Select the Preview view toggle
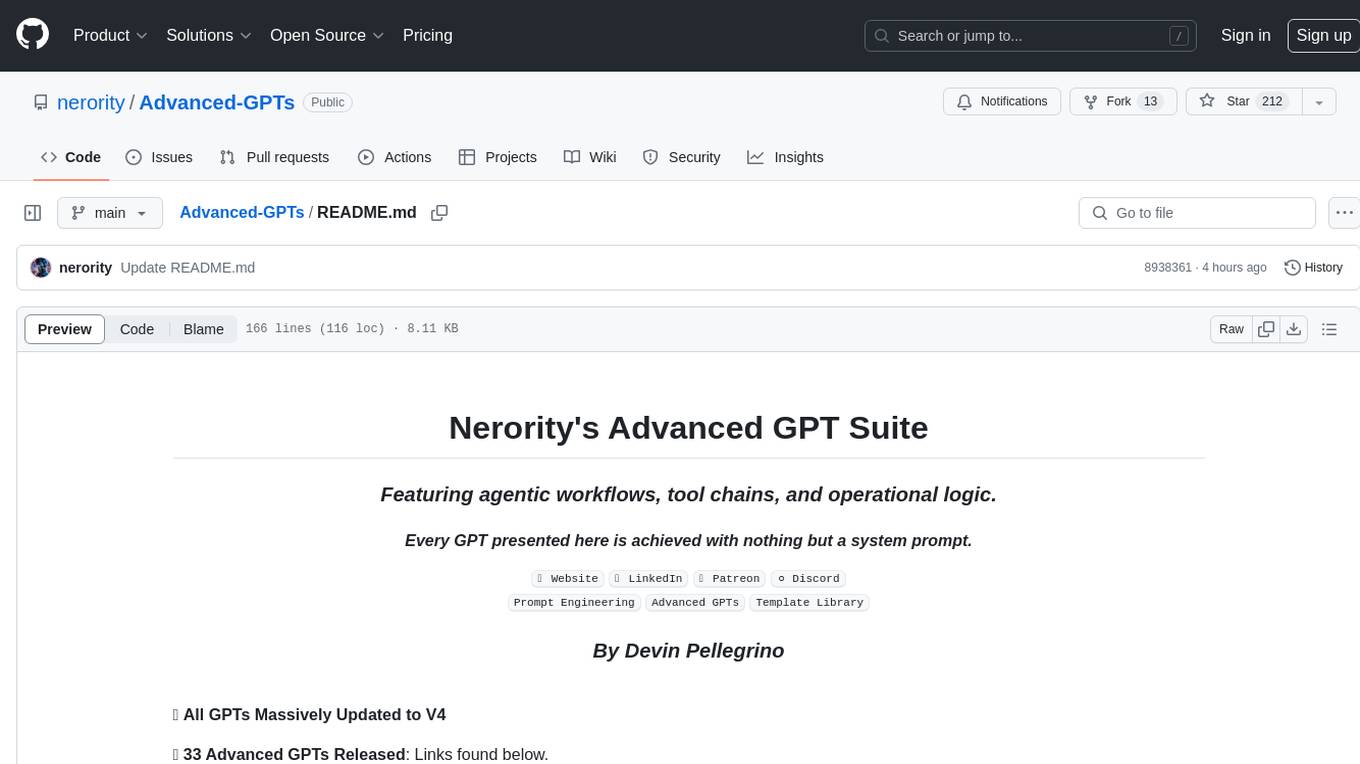Viewport: 1360px width, 764px height. [65, 329]
